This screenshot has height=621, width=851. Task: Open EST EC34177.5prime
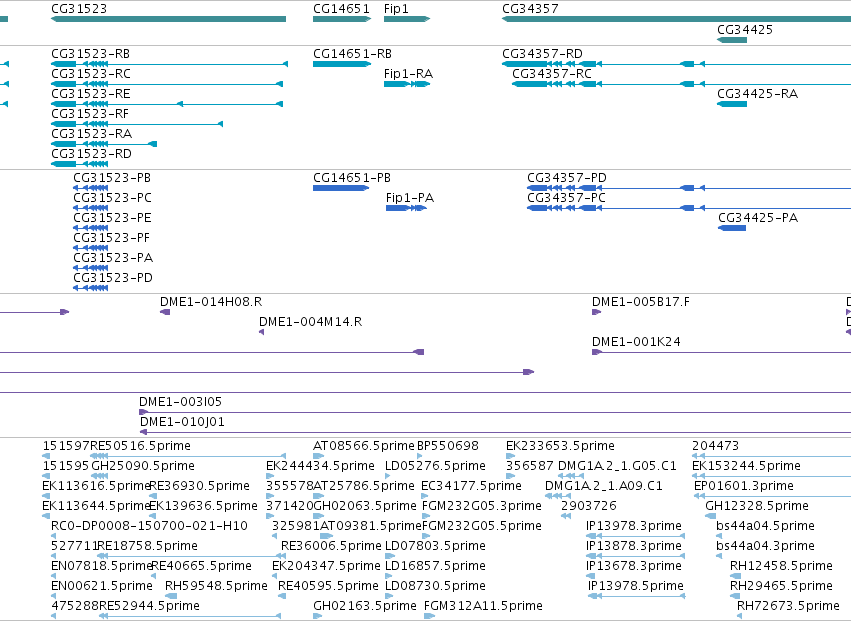coord(425,496)
